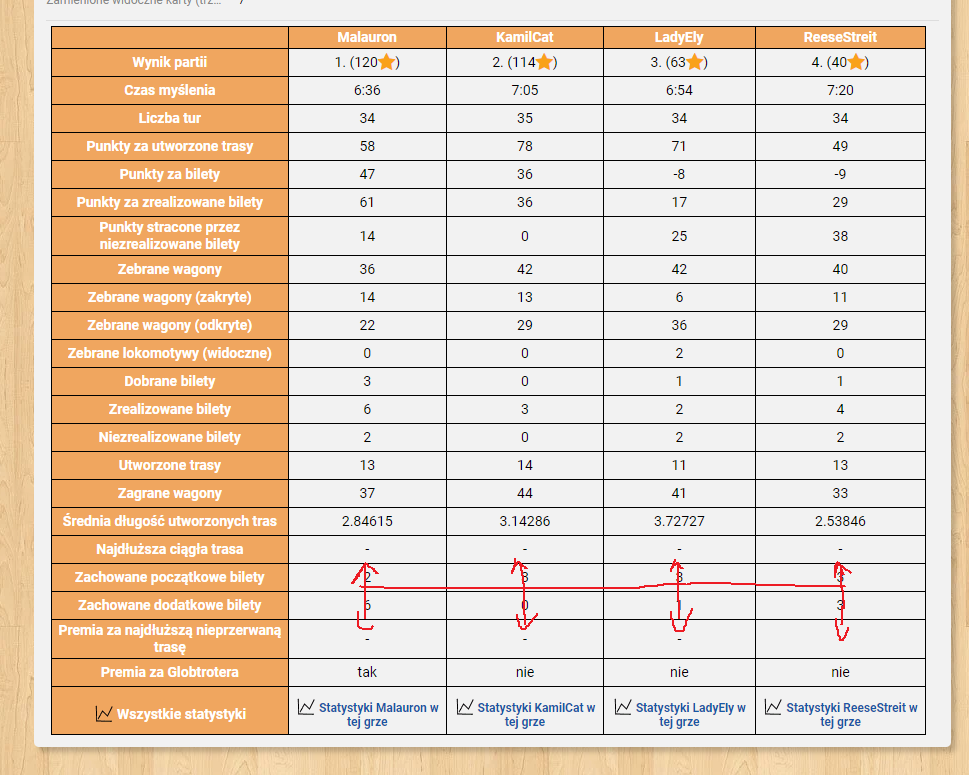Click the chart icon before Statystyki Malauron
This screenshot has height=775, width=974.
pyautogui.click(x=307, y=707)
